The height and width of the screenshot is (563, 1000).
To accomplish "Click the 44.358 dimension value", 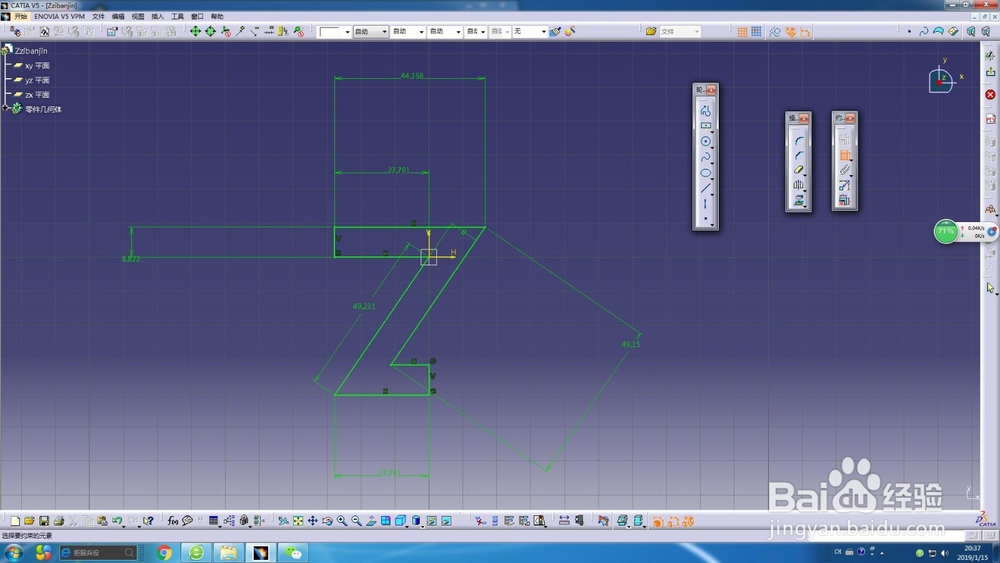I will point(411,75).
